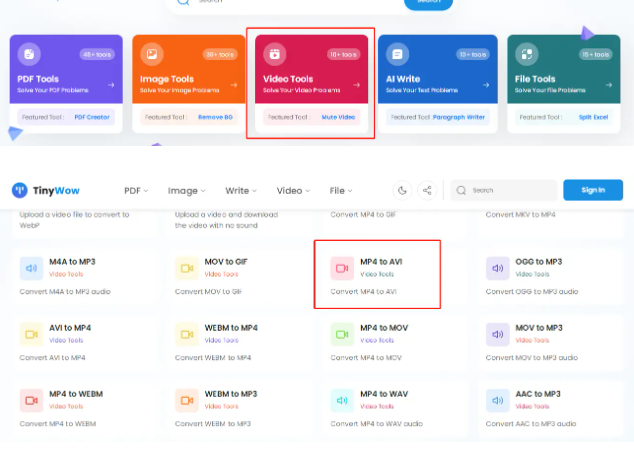Open the MOV to MP3 tool title

[539, 328]
